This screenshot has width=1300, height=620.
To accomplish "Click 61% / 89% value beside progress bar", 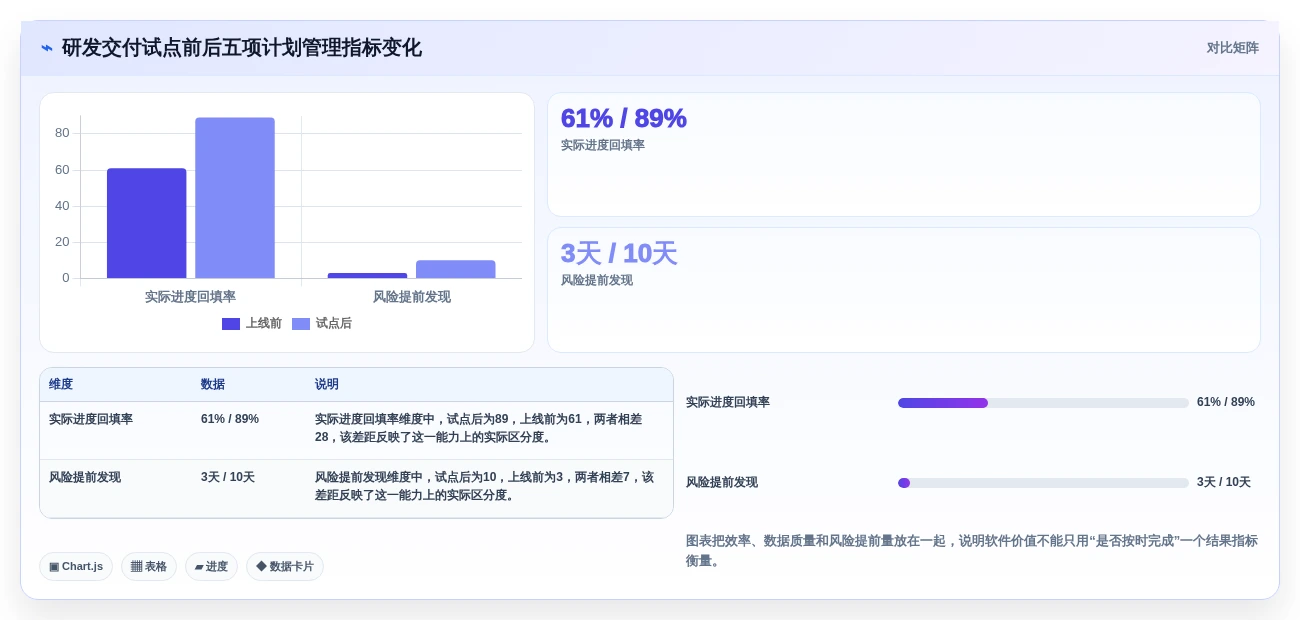I will (1226, 402).
